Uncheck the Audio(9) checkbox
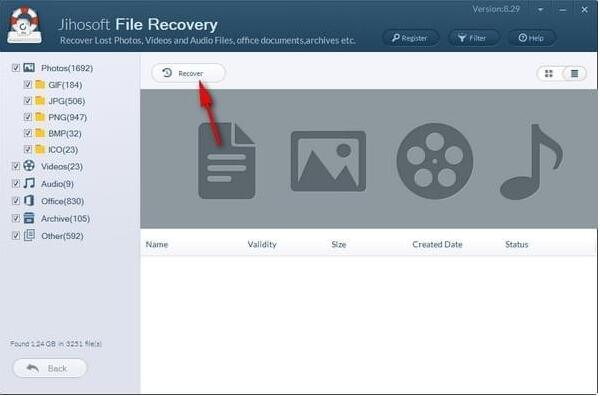 [16, 183]
